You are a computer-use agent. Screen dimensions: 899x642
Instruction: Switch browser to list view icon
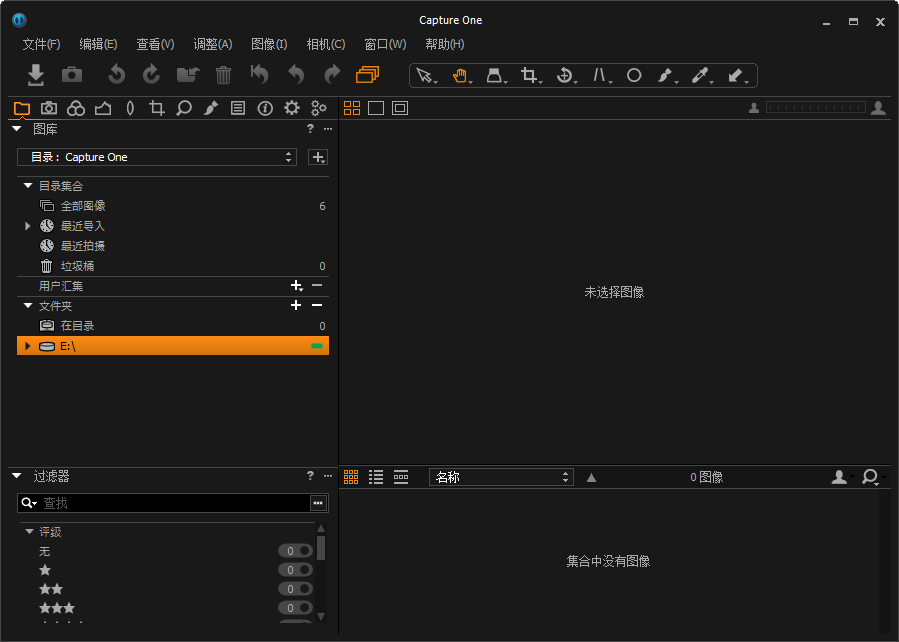click(x=376, y=477)
